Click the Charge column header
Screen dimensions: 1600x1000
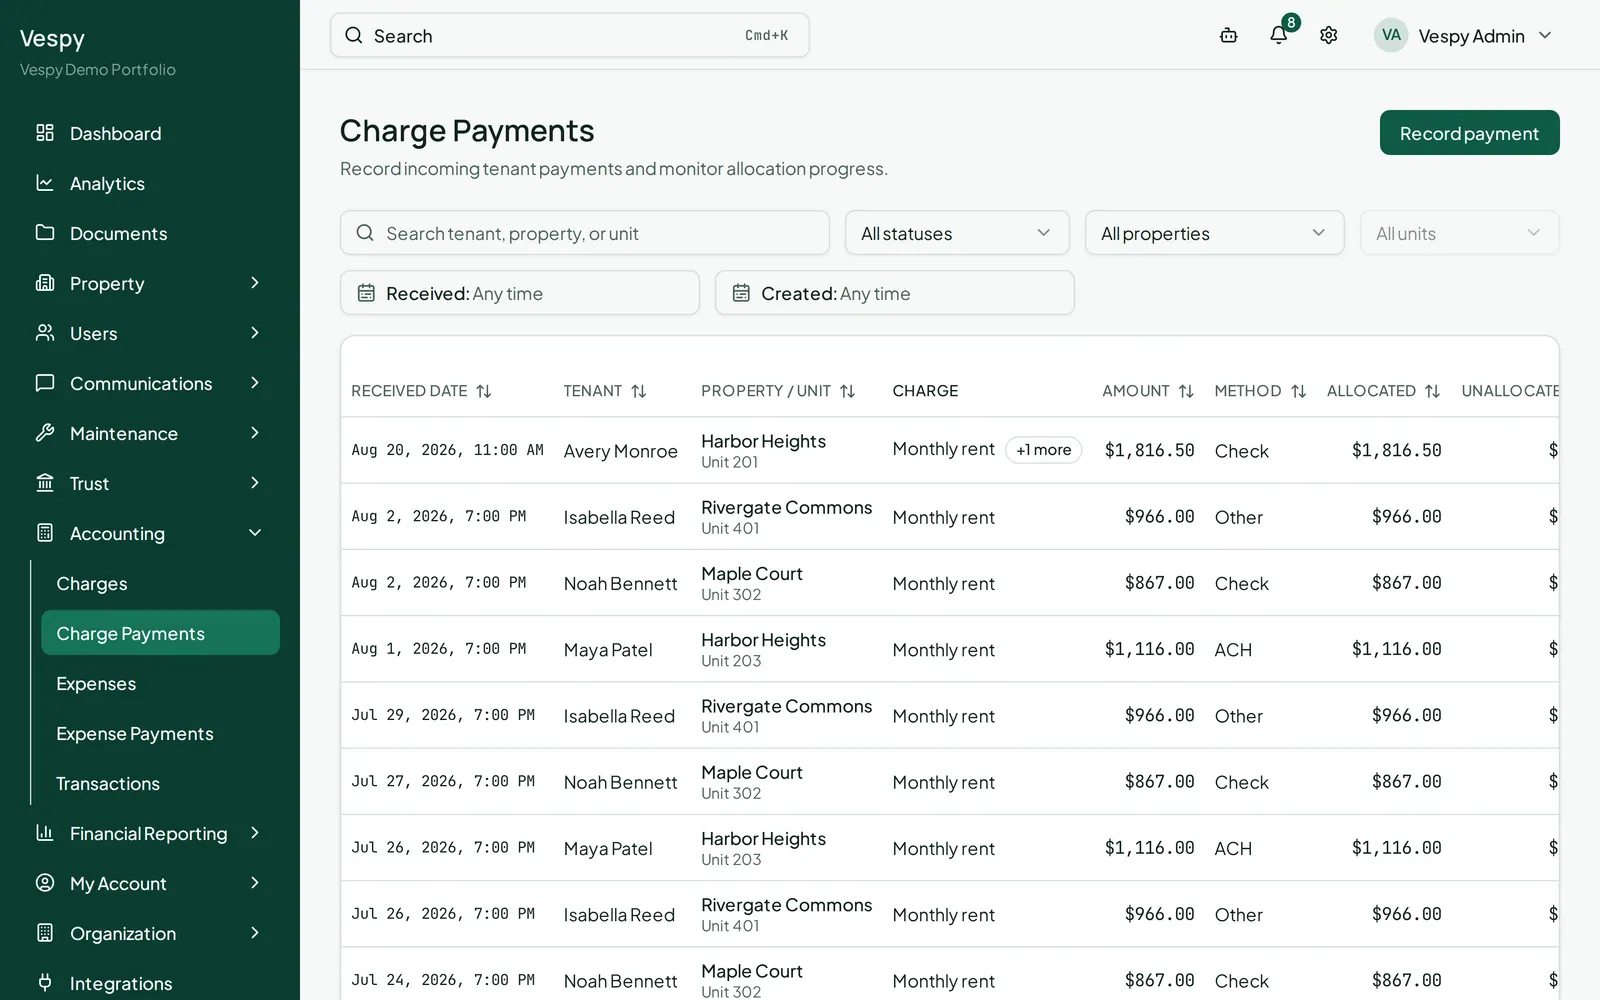pos(925,391)
